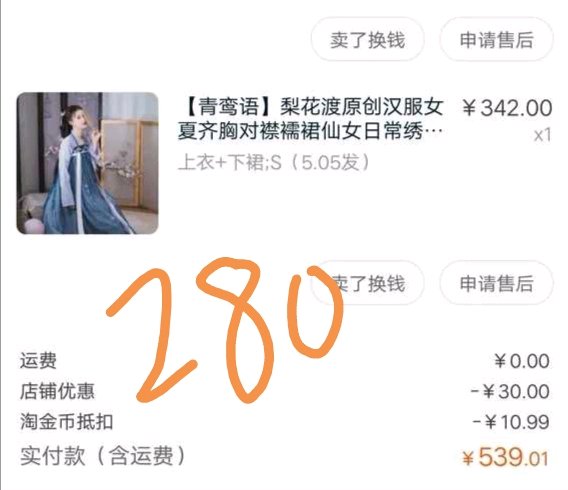The height and width of the screenshot is (490, 568).
Task: Tap the lower 申请售后 button
Action: tap(496, 283)
